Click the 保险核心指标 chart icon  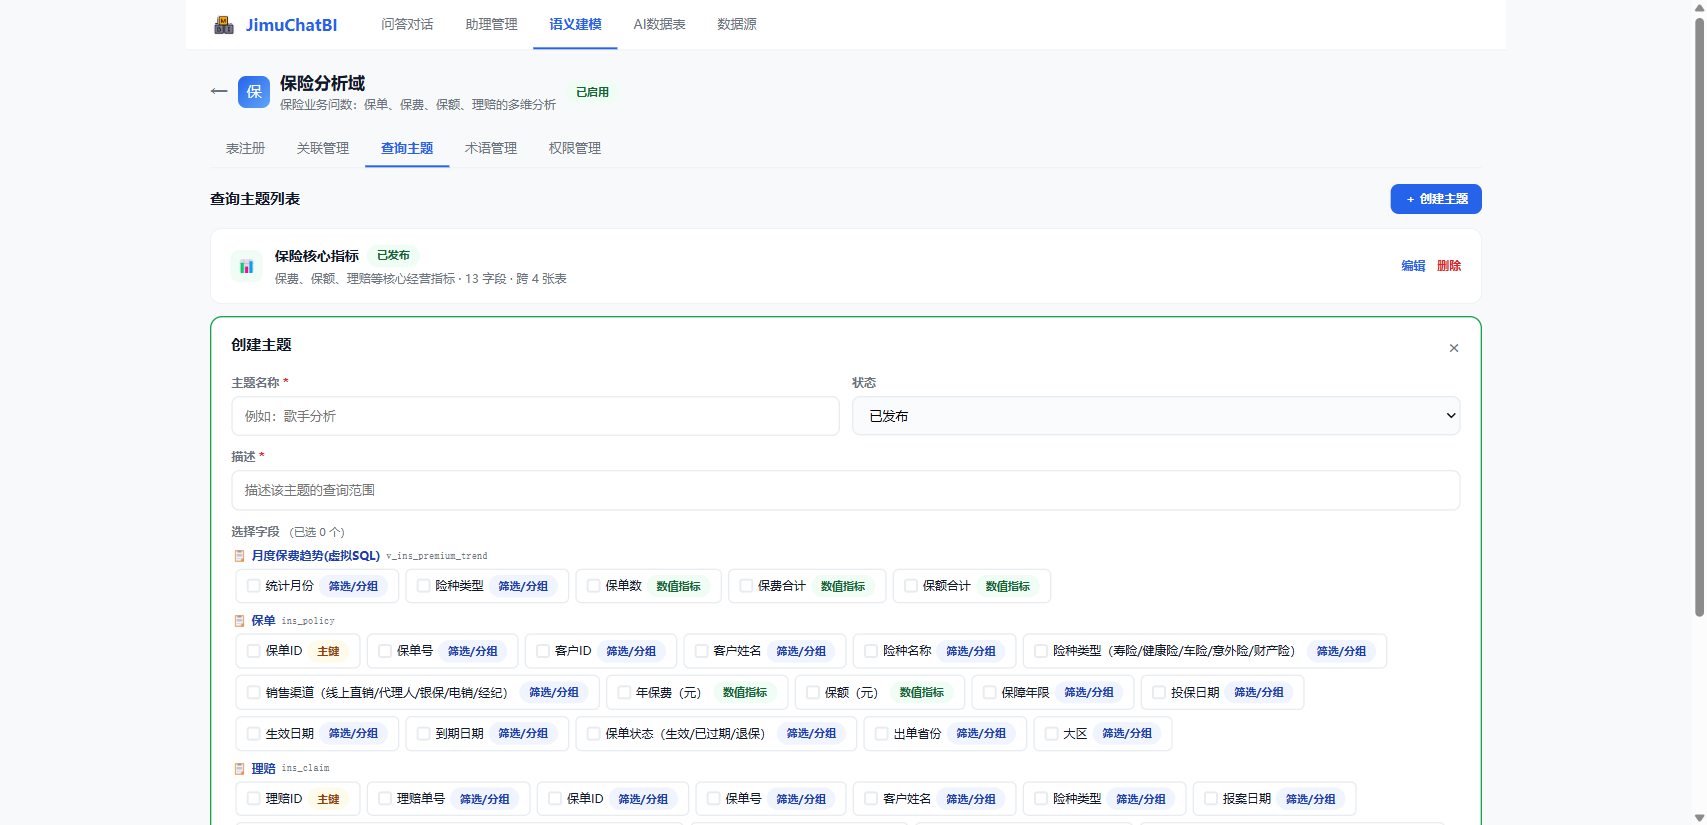pos(246,266)
